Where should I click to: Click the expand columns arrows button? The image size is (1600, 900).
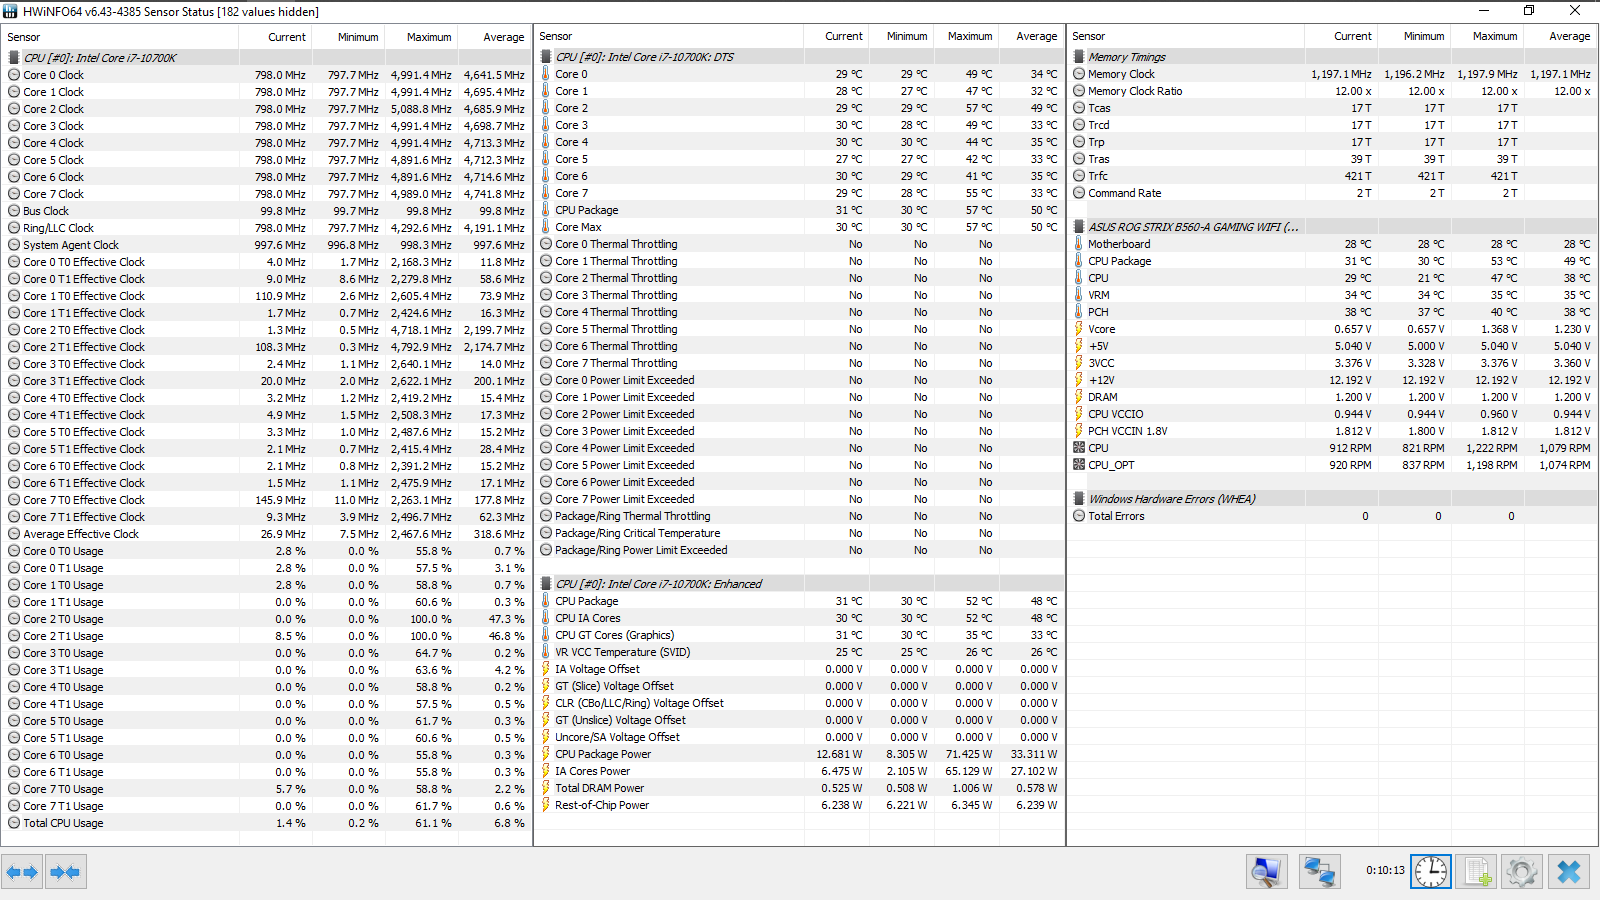(22, 872)
